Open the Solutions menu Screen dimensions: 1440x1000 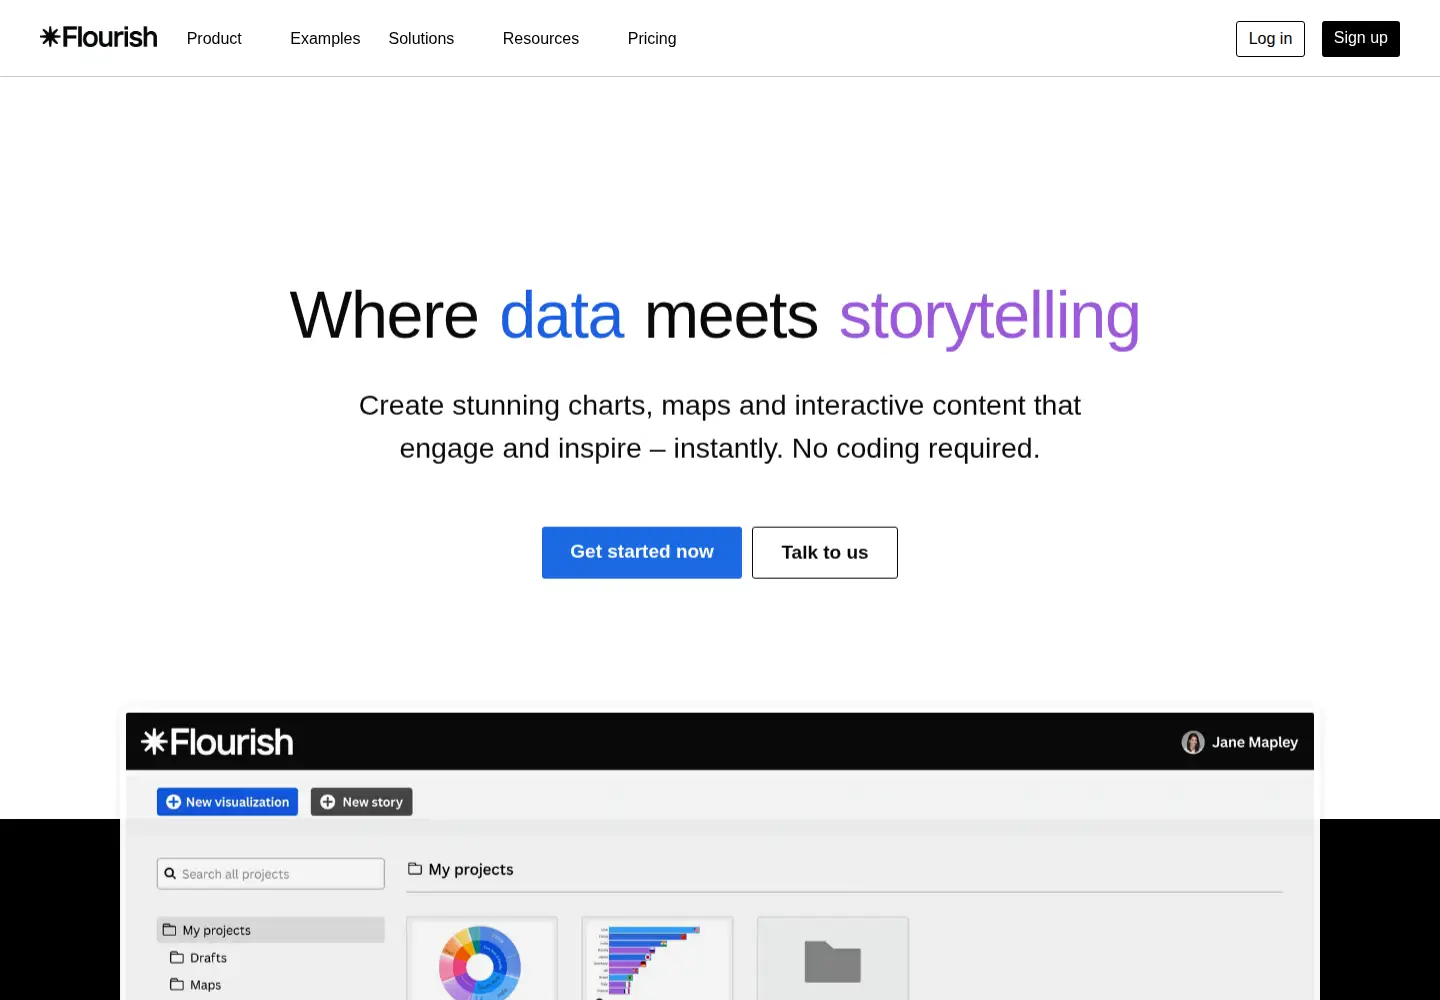coord(421,38)
